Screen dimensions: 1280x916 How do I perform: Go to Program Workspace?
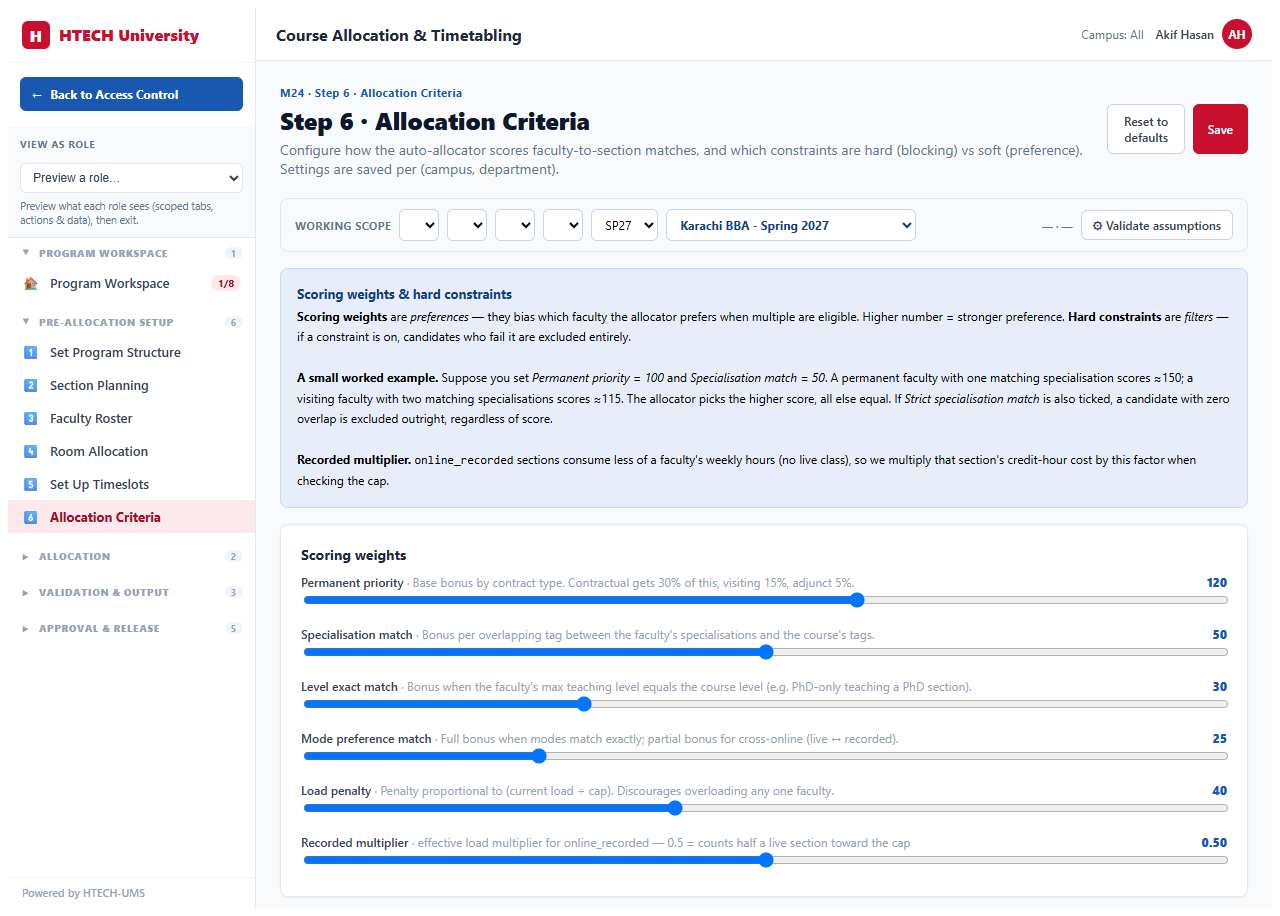131,283
